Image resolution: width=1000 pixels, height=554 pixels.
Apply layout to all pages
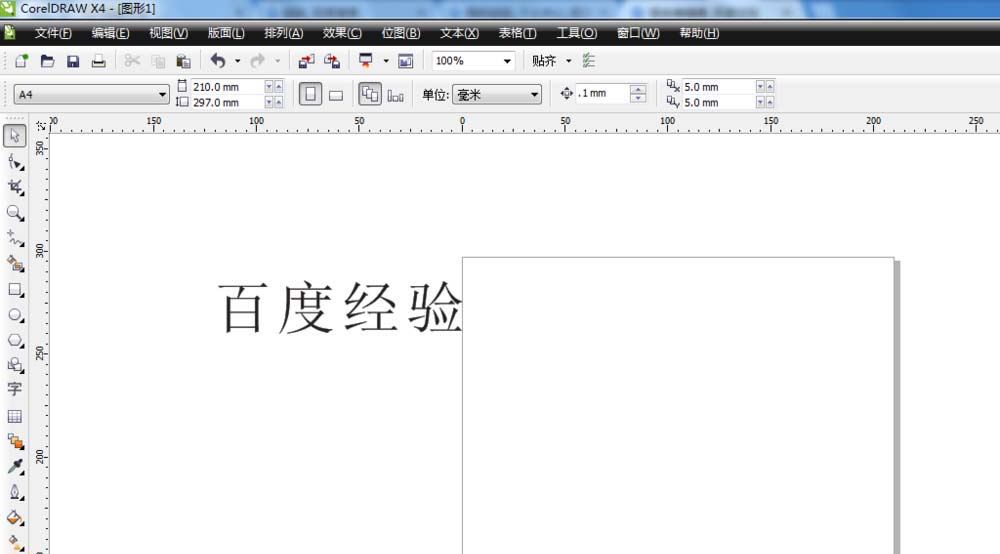pyautogui.click(x=370, y=94)
